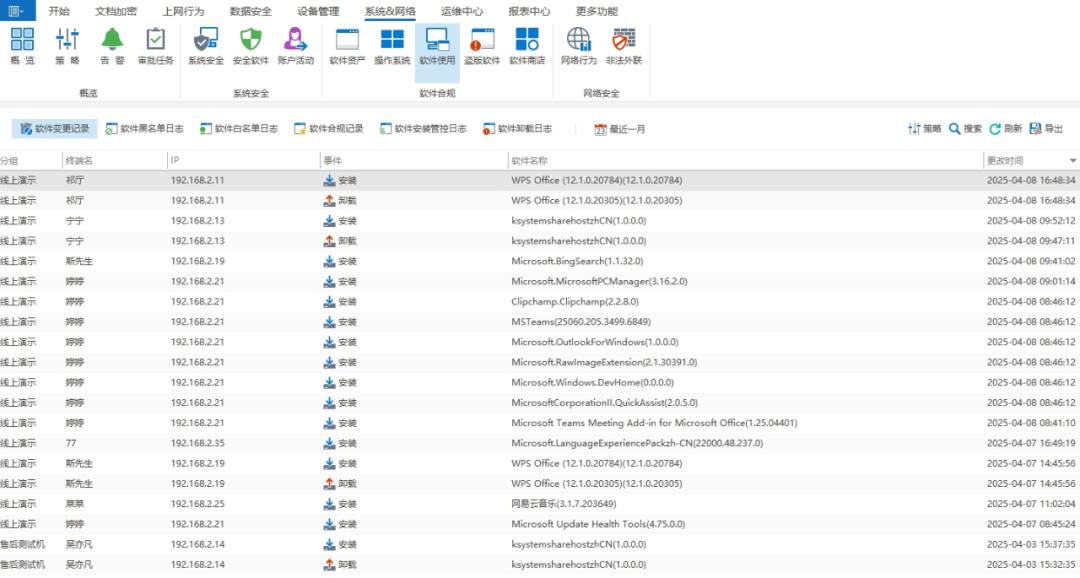Screen dimensions: 1080x578
Task: Click the 更改时间 column sort arrow
Action: tap(1073, 161)
